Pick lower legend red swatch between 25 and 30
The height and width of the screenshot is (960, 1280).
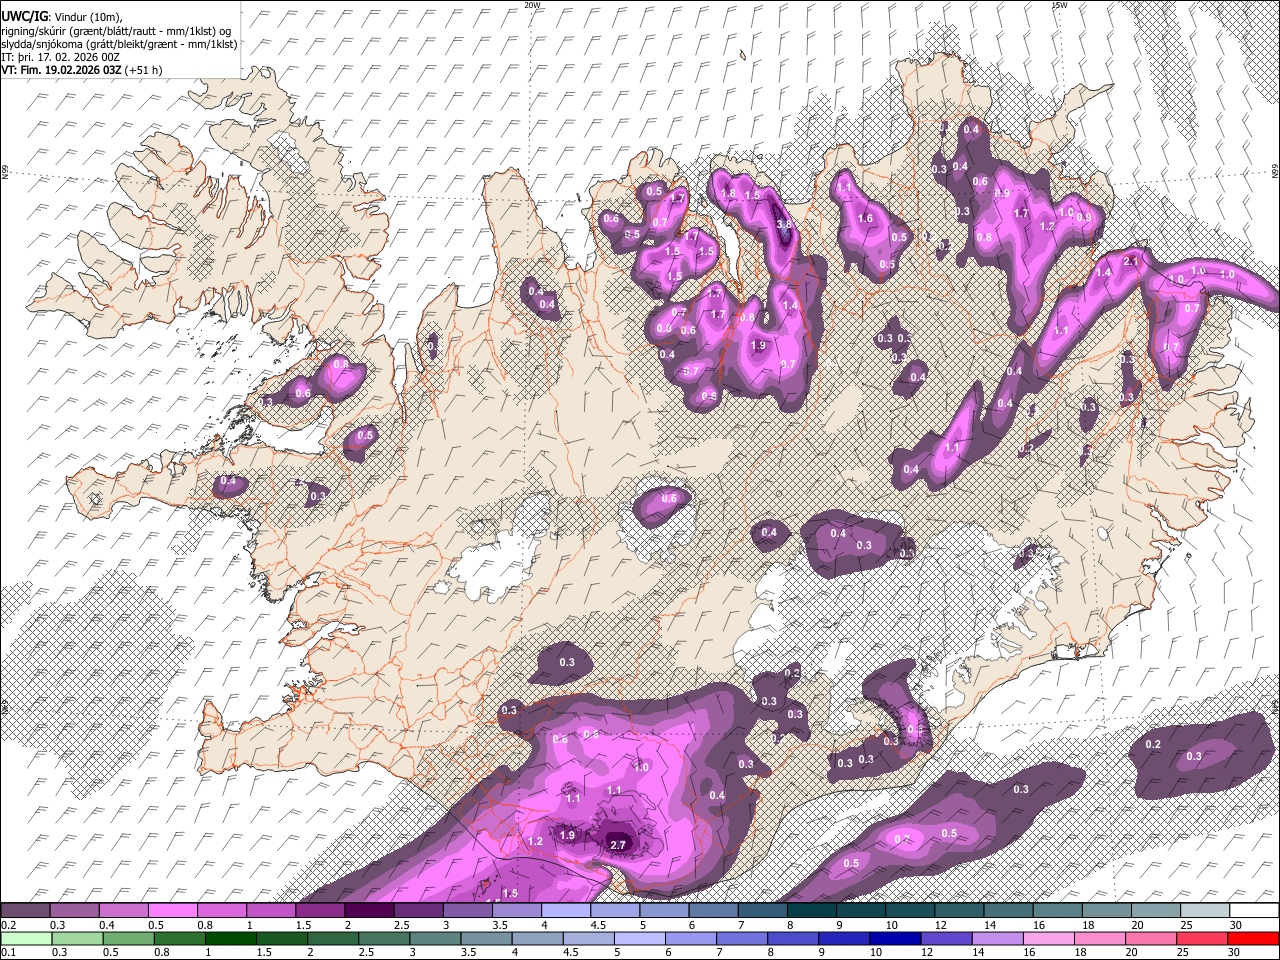point(1204,938)
